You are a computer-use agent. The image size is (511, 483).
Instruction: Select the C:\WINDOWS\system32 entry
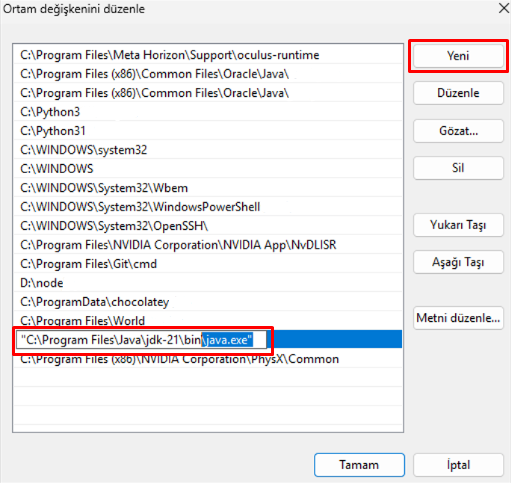pyautogui.click(x=208, y=150)
